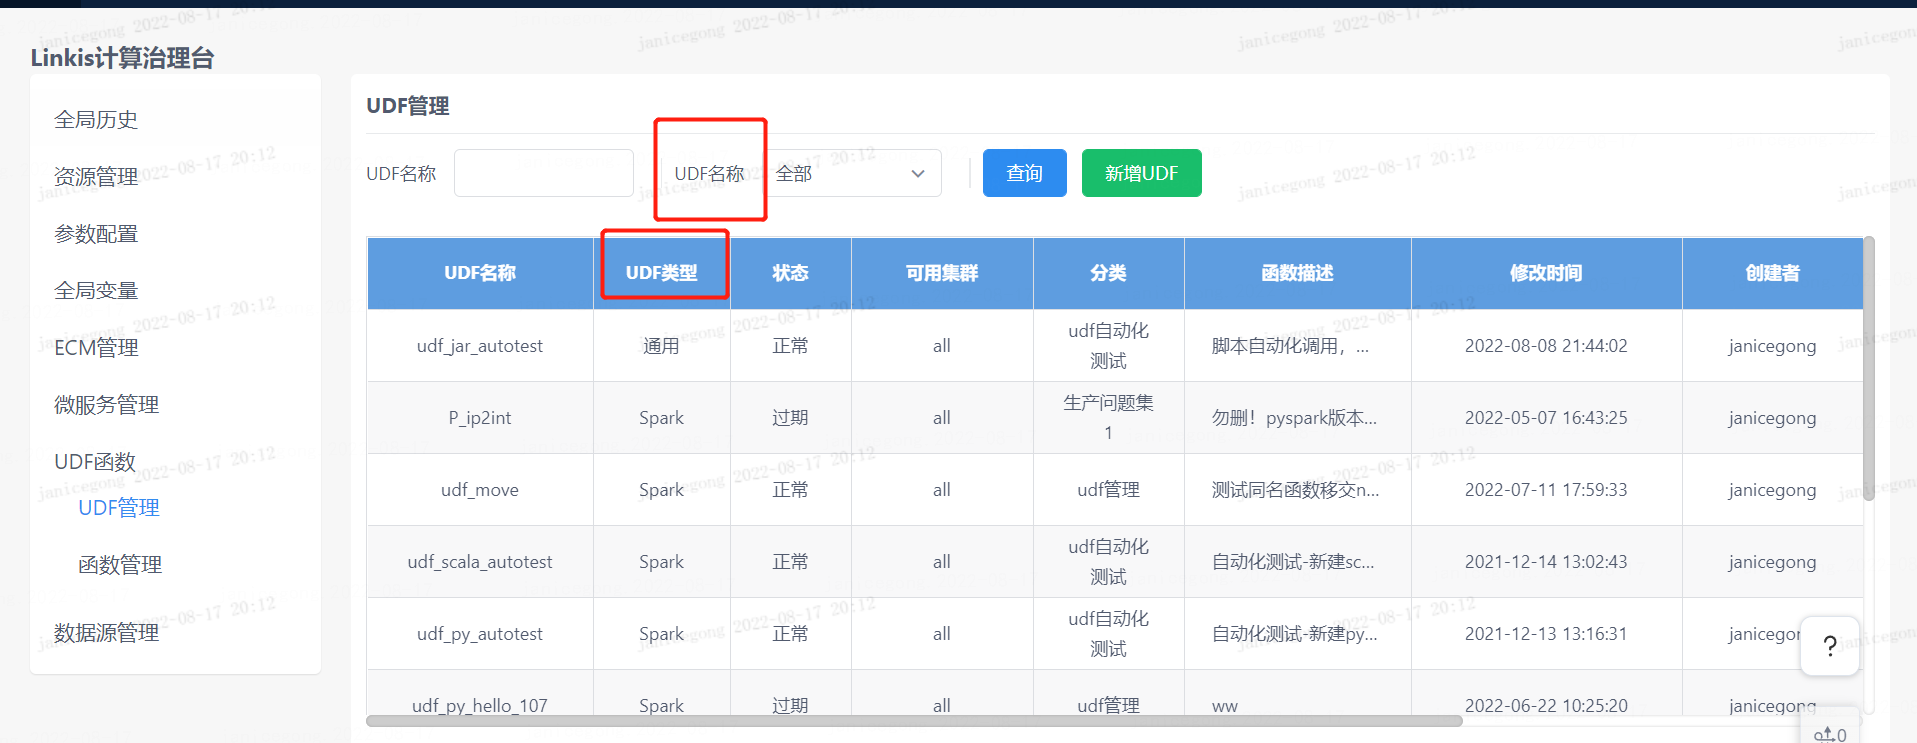
Task: Select the udf_py_autotest name cell
Action: coord(480,634)
